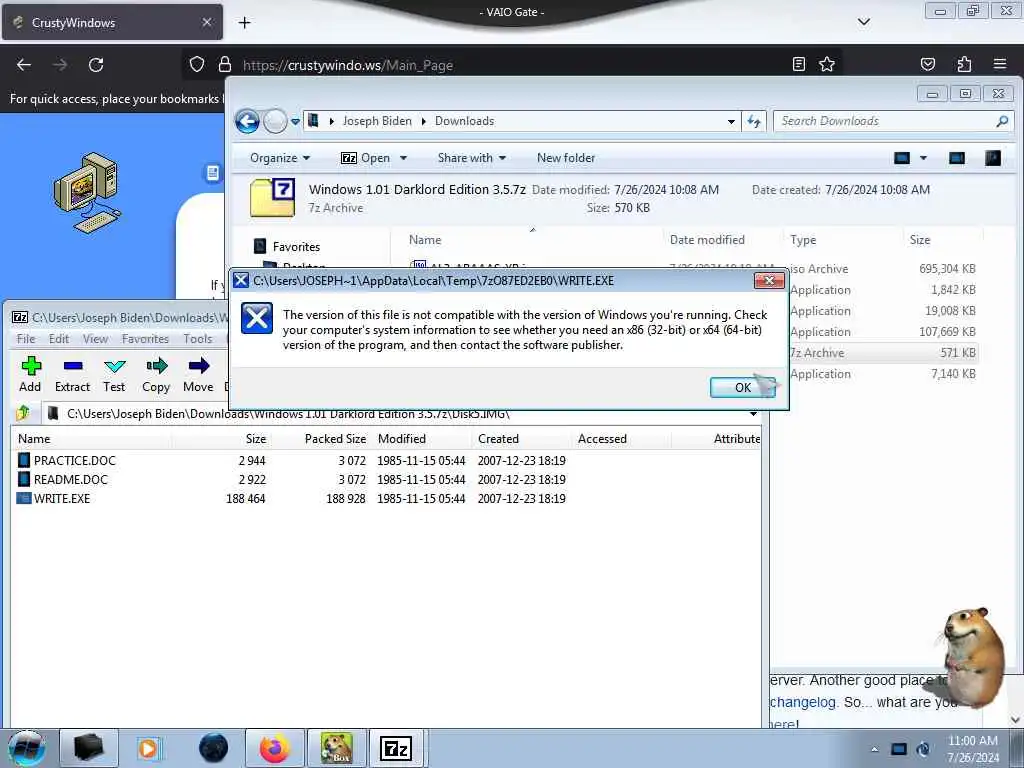Screen dimensions: 1024x768
Task: Open view options dropdown arrow in Explorer
Action: 923,158
